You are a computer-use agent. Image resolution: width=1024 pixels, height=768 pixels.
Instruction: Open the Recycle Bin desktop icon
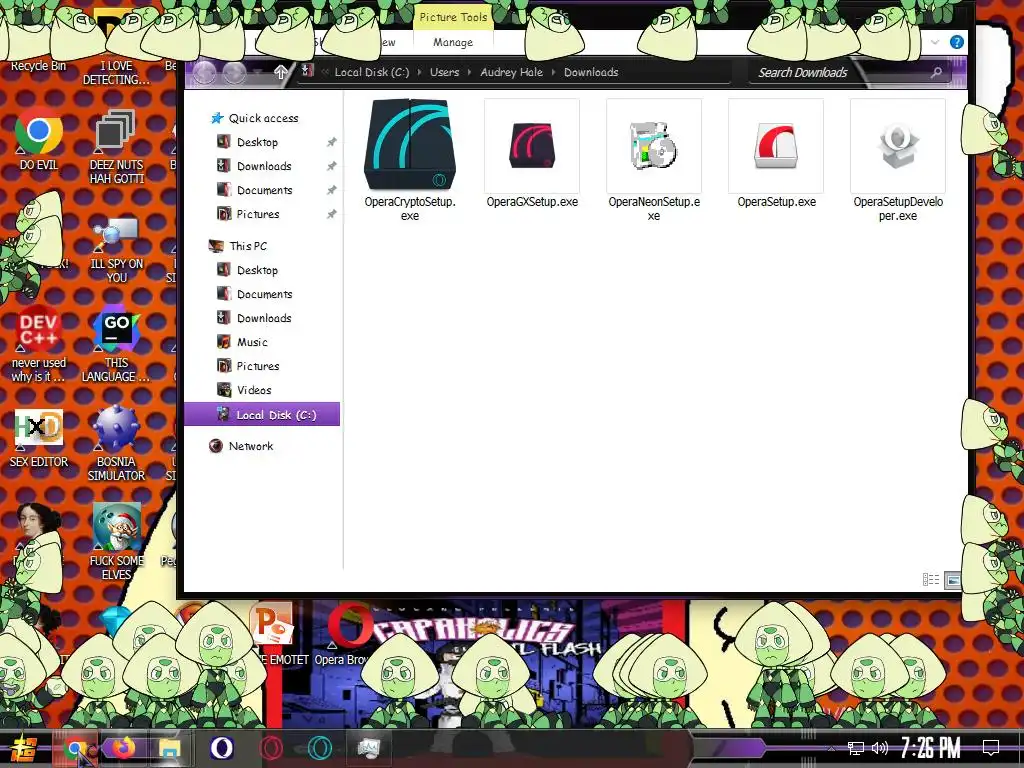pos(39,65)
